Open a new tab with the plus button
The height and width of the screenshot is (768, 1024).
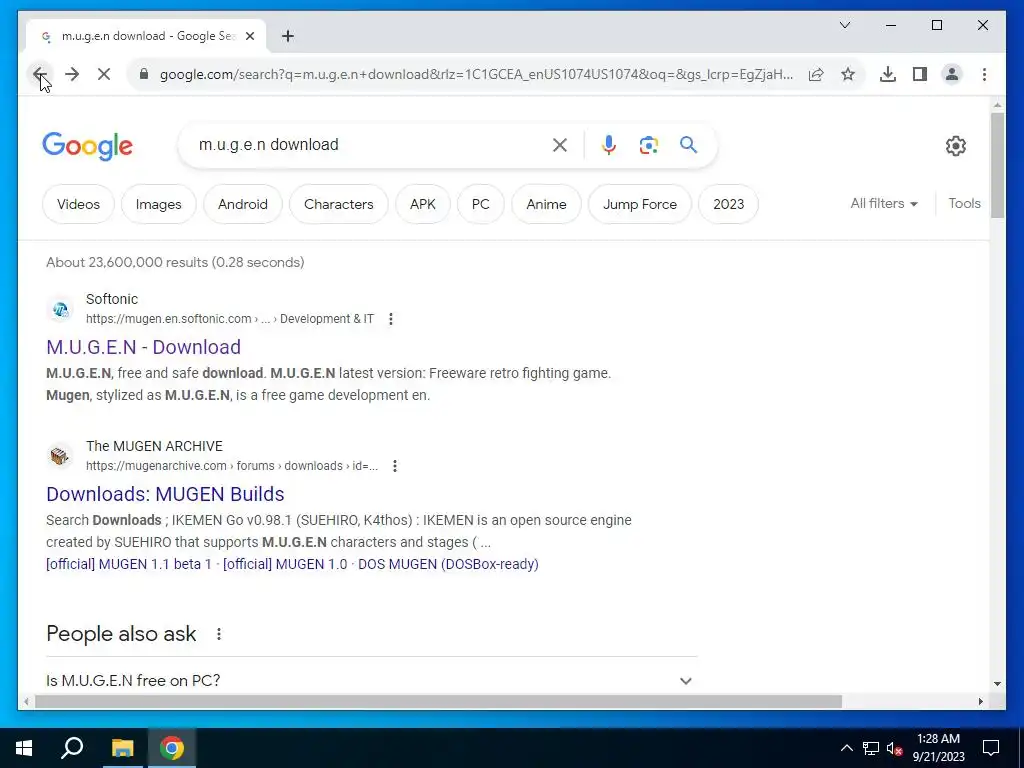[288, 36]
